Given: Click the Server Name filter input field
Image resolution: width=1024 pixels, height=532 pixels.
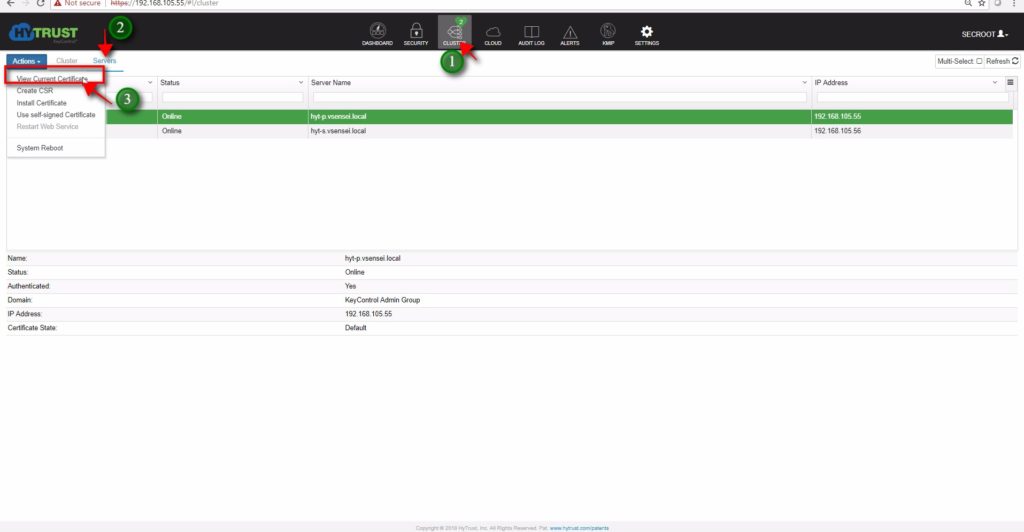Looking at the screenshot, I should pos(560,98).
